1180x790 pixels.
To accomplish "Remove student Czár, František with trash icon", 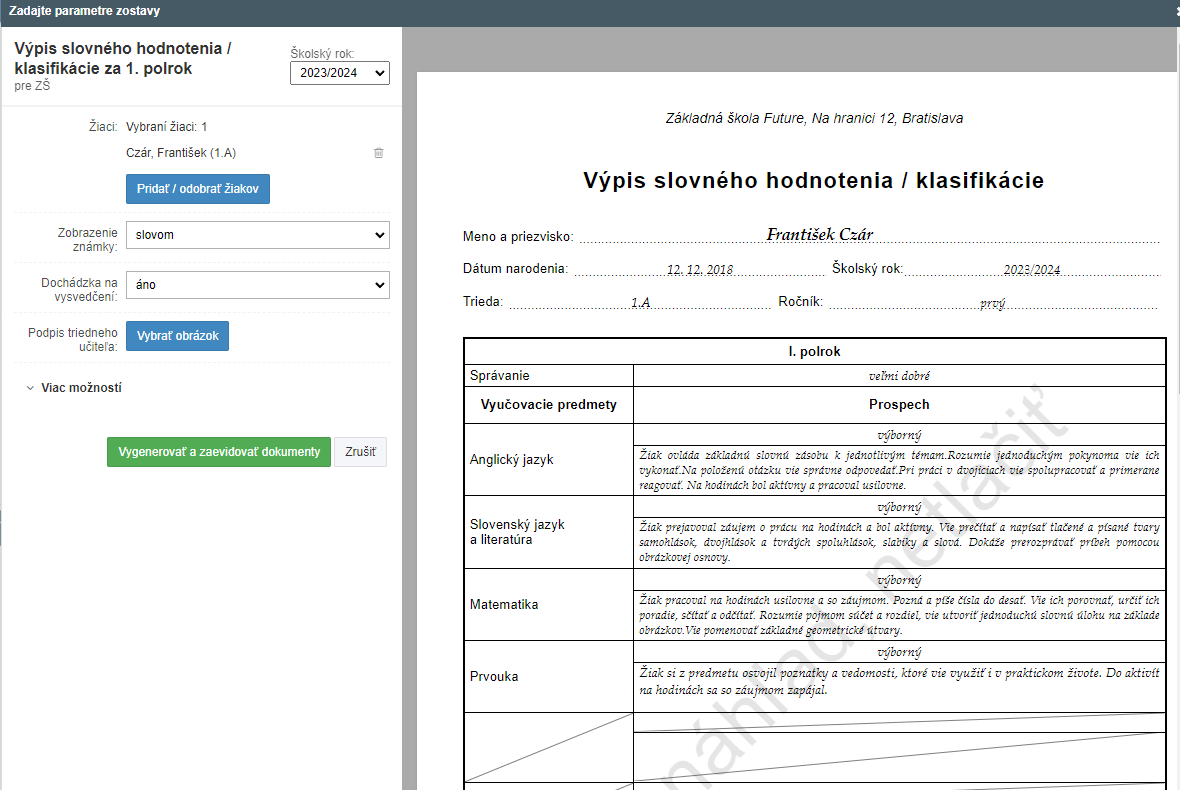I will tap(379, 153).
